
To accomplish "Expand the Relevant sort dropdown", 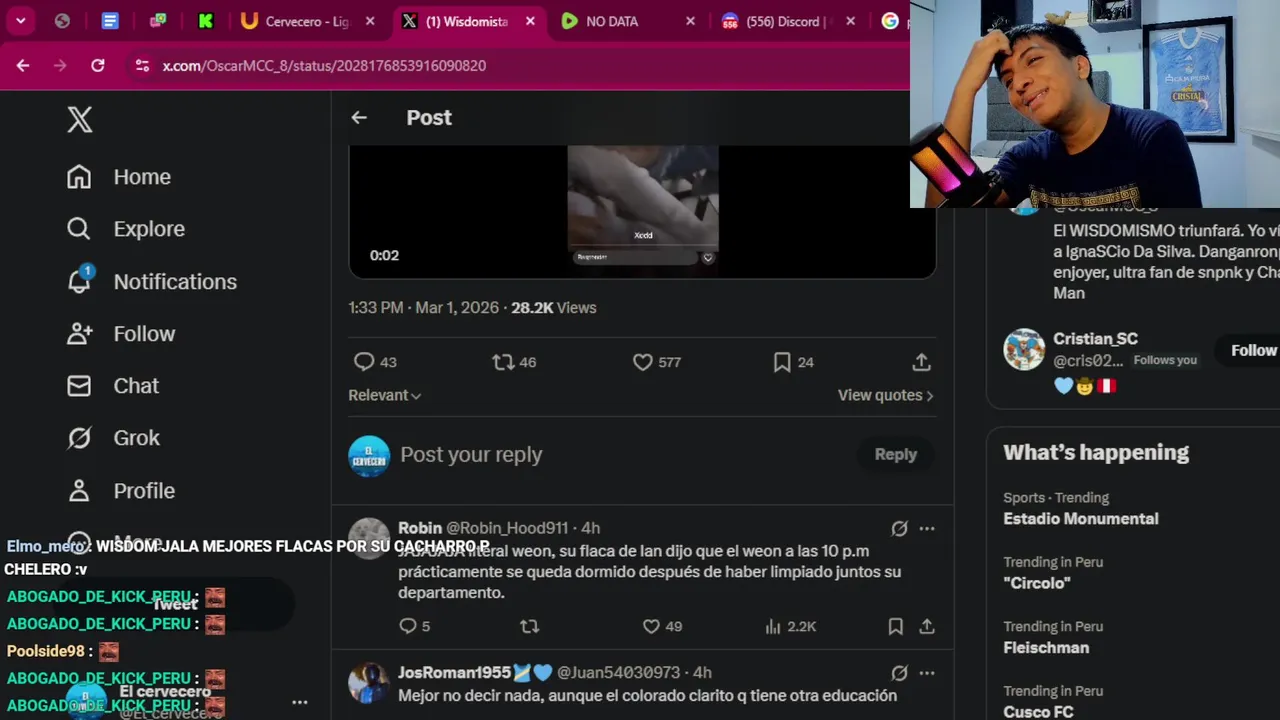I will pyautogui.click(x=385, y=395).
